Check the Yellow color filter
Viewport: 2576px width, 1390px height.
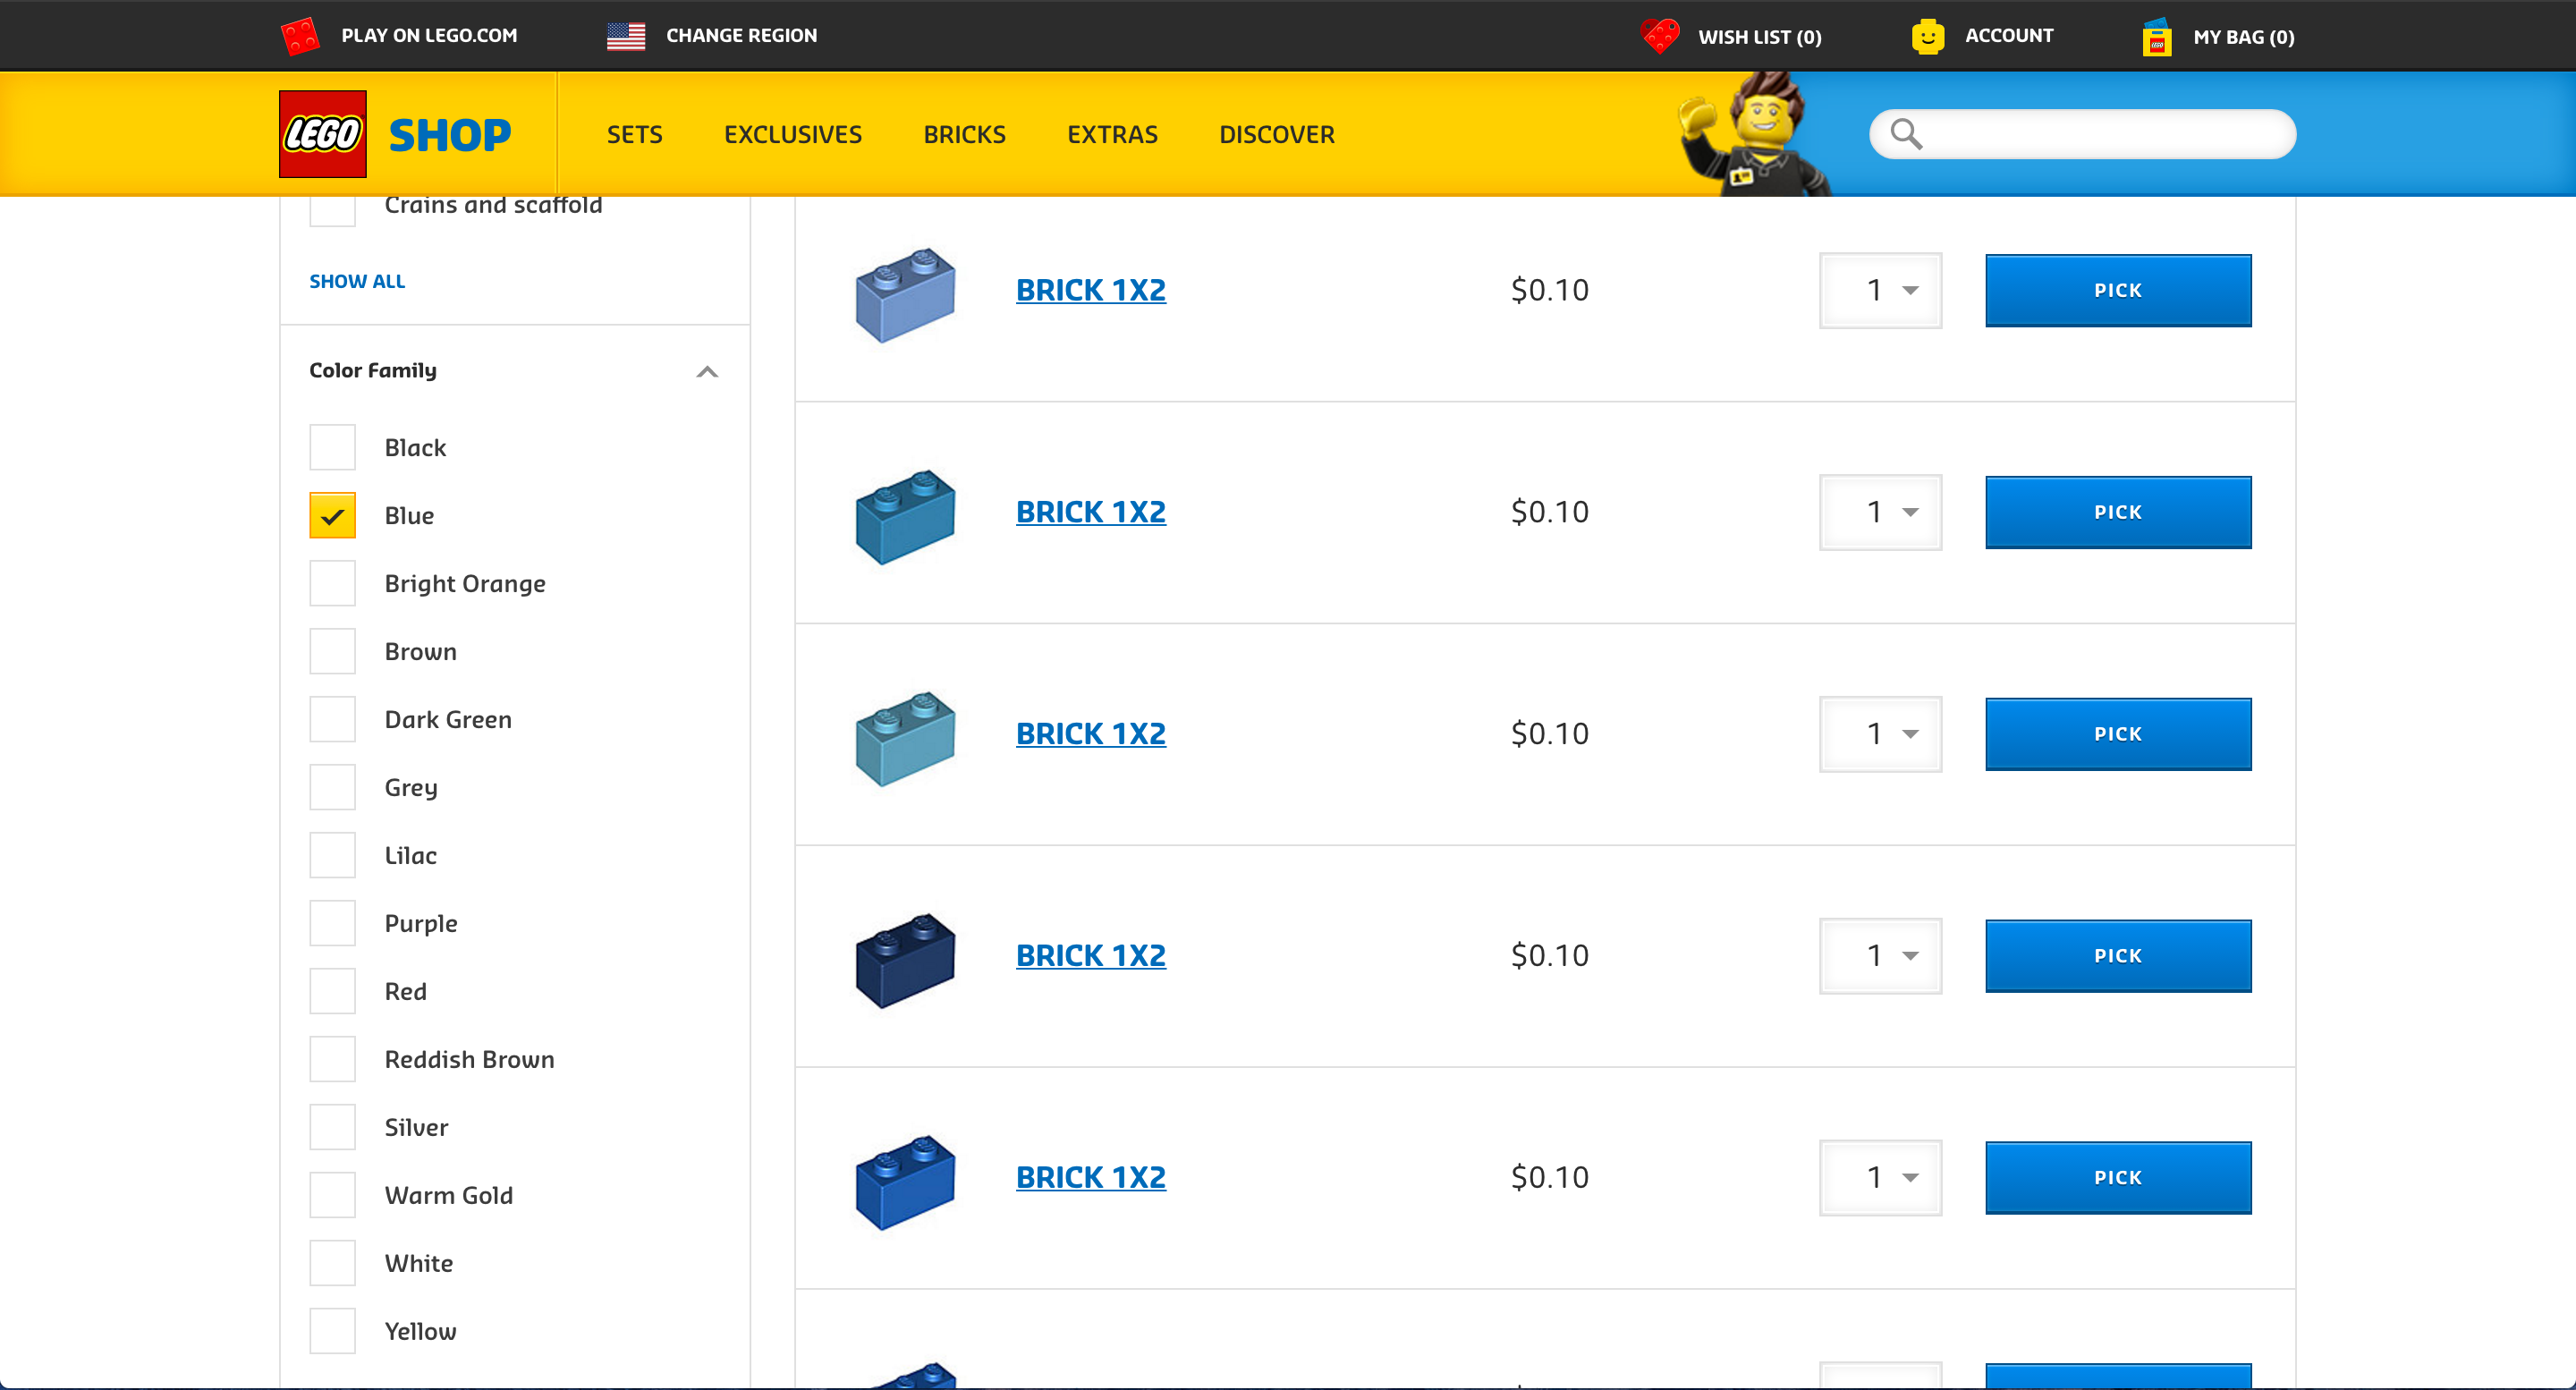(332, 1331)
